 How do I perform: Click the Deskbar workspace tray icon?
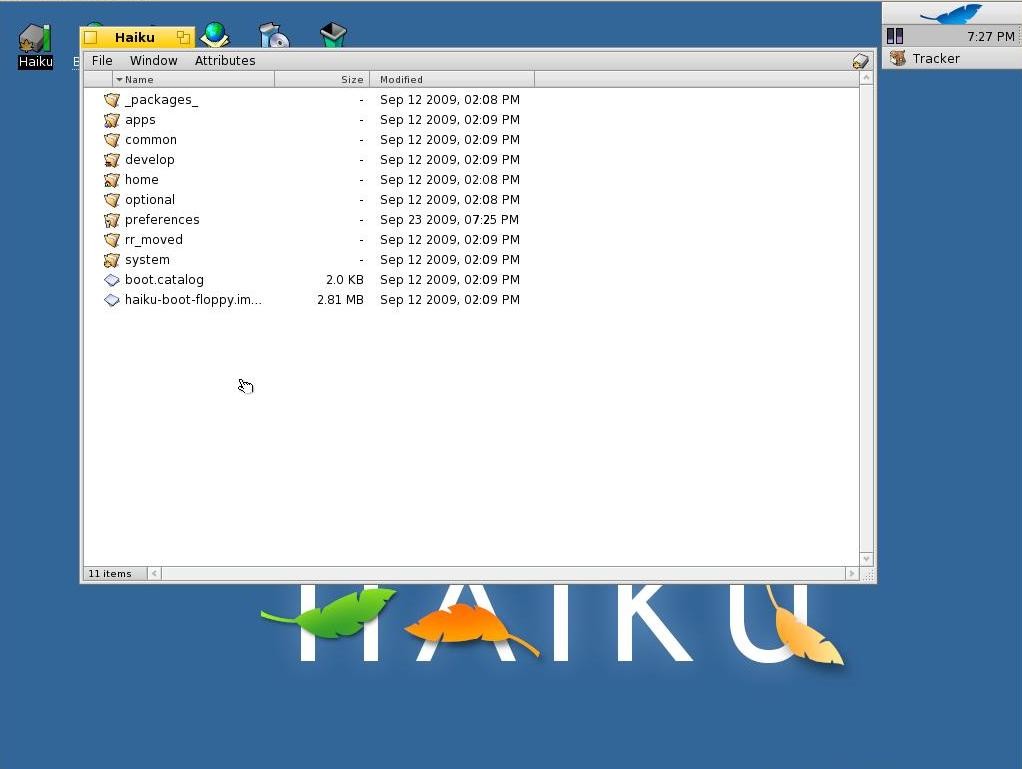895,36
